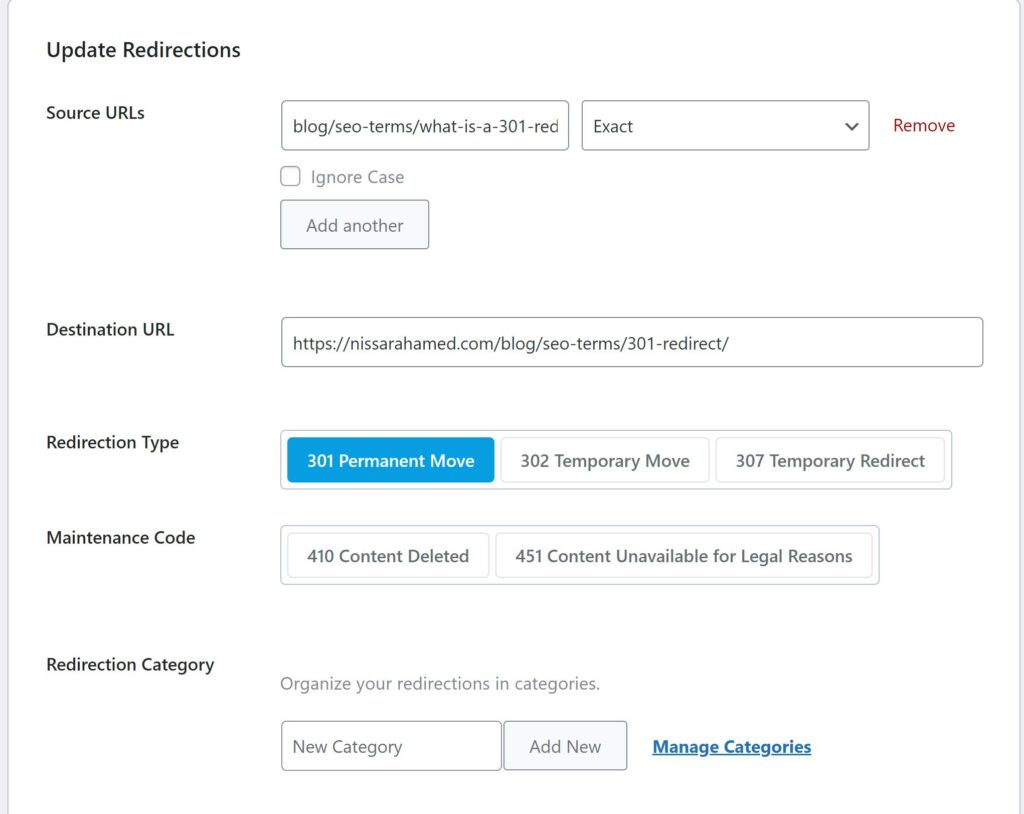1024x814 pixels.
Task: Click the Redirection Category label
Action: coord(130,664)
